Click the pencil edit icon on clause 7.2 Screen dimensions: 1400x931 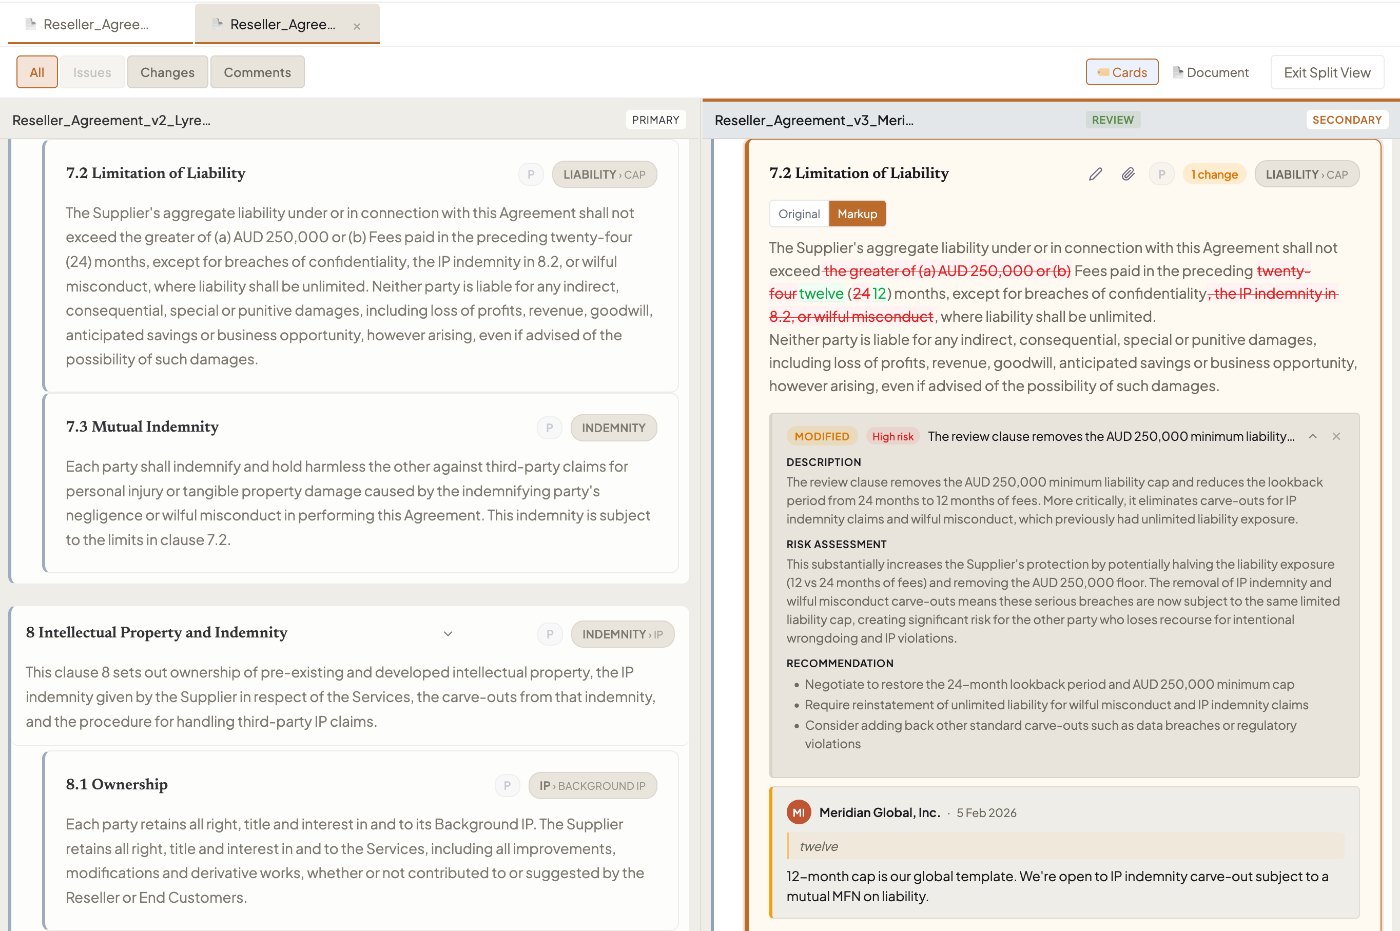tap(1096, 174)
